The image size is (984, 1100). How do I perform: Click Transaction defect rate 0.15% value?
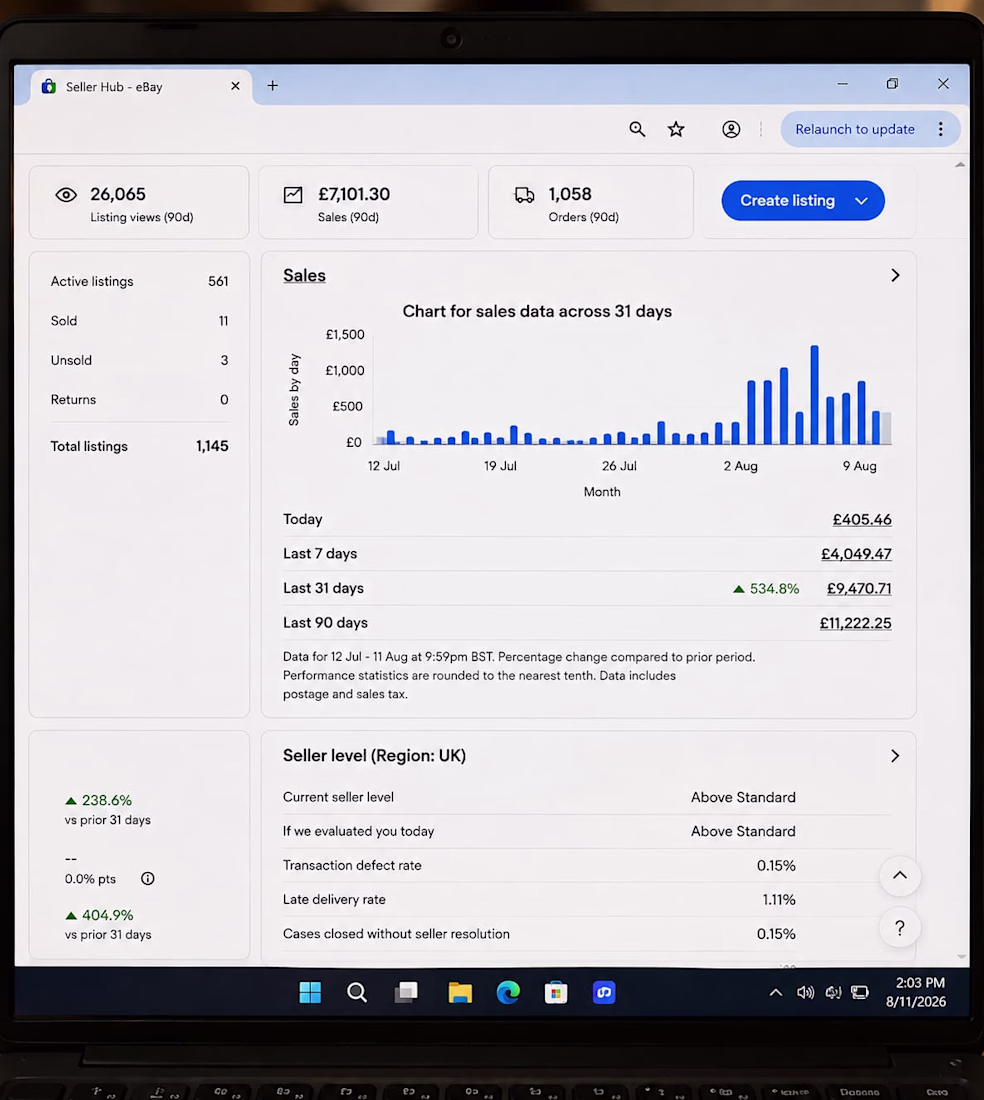(776, 866)
